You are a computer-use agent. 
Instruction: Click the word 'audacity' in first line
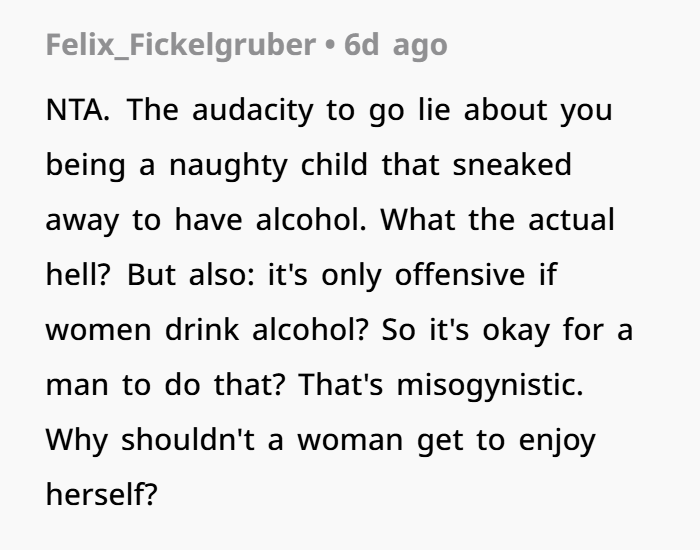[x=253, y=109]
